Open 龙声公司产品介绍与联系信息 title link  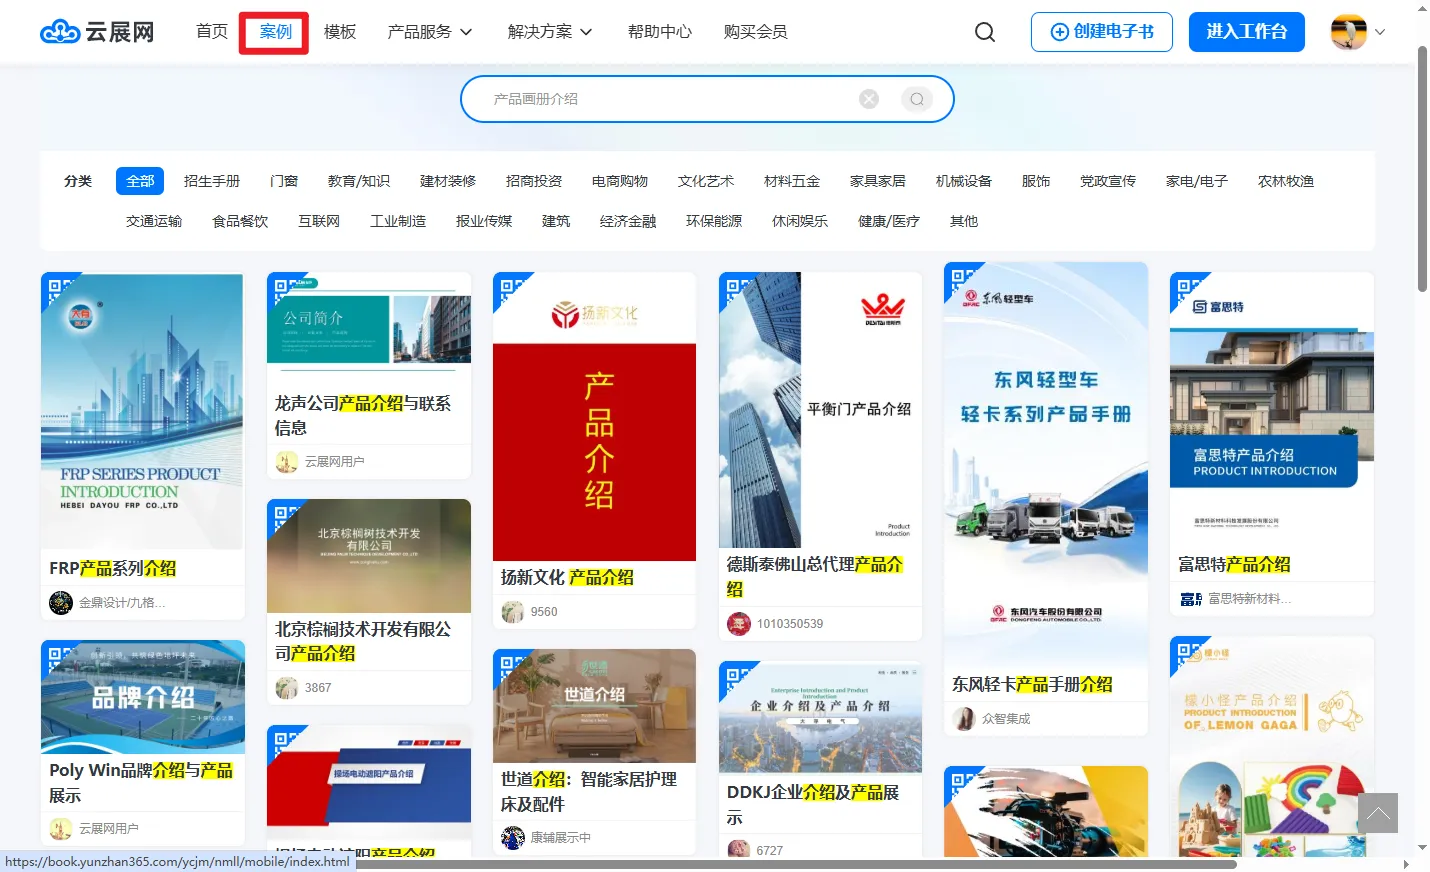point(363,415)
